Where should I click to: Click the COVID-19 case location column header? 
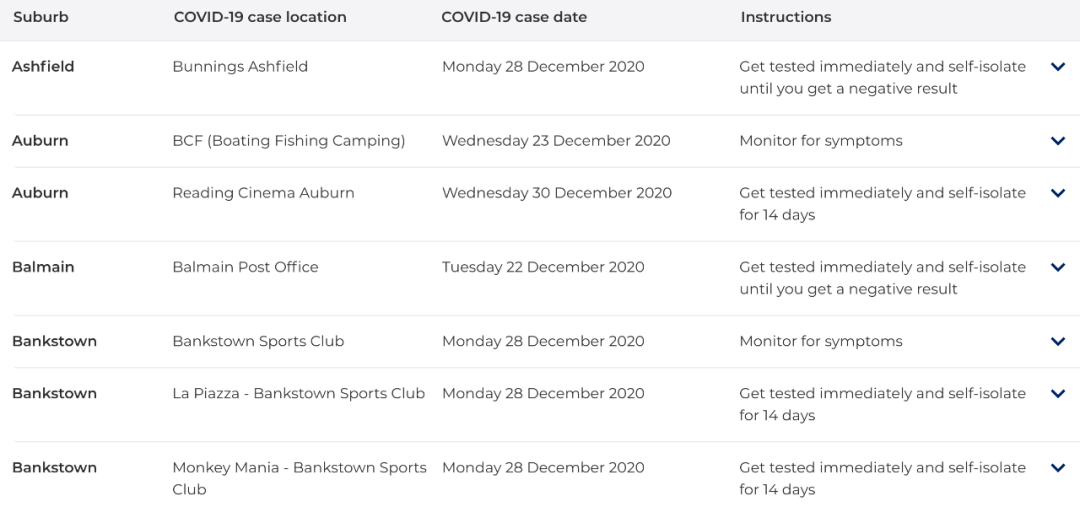click(260, 17)
